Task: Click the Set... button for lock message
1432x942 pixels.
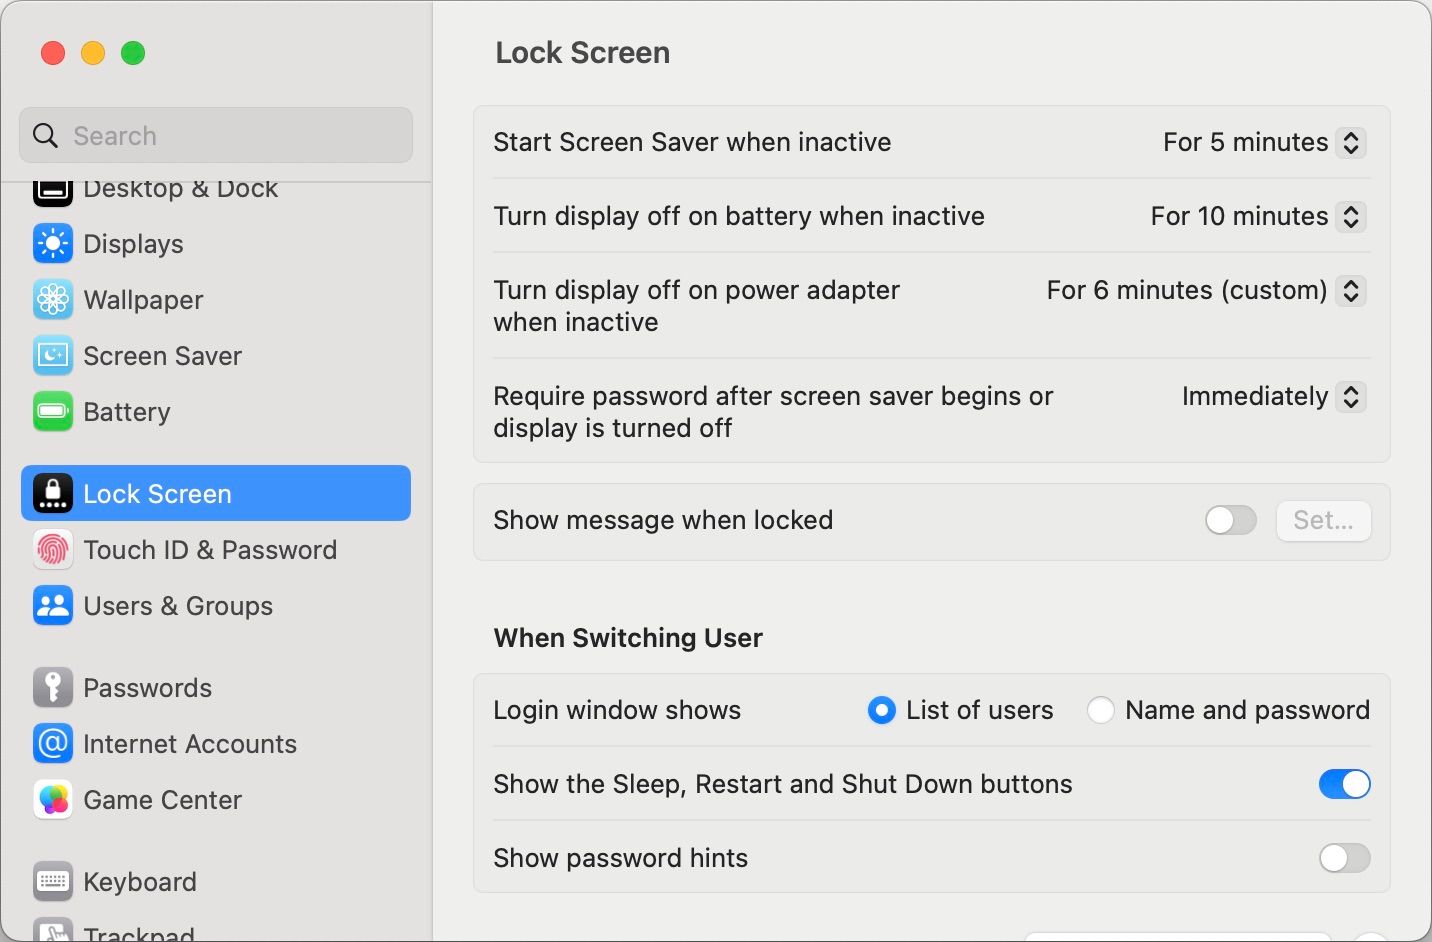Action: click(x=1323, y=520)
